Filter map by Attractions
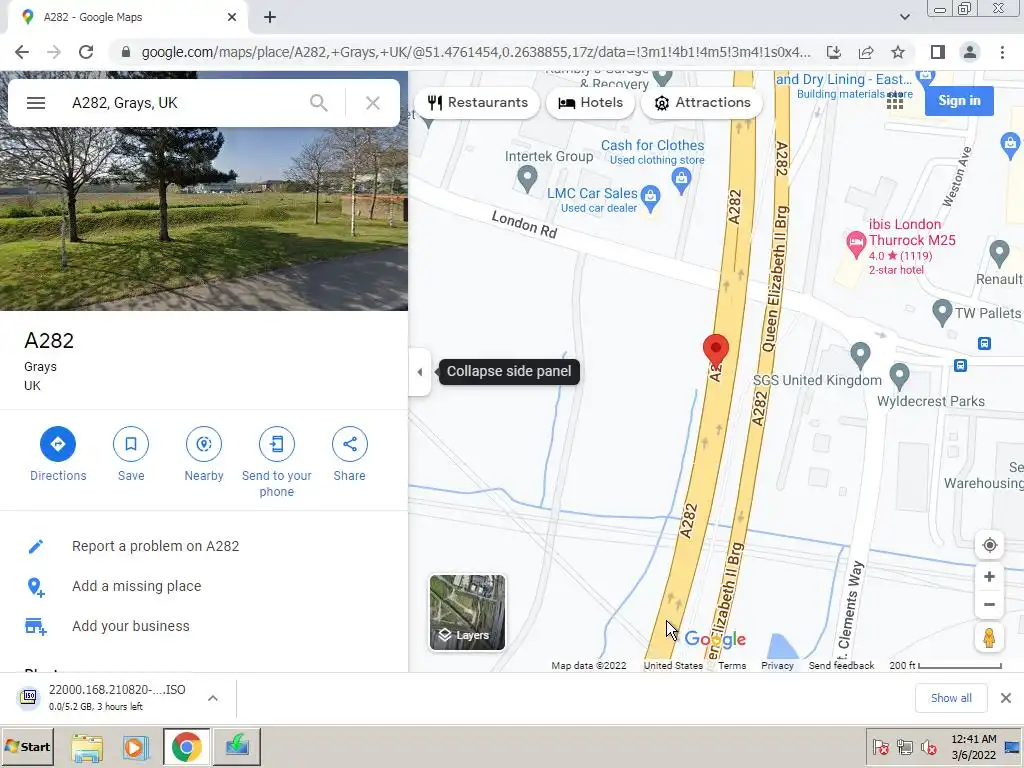1024x768 pixels. (x=702, y=103)
